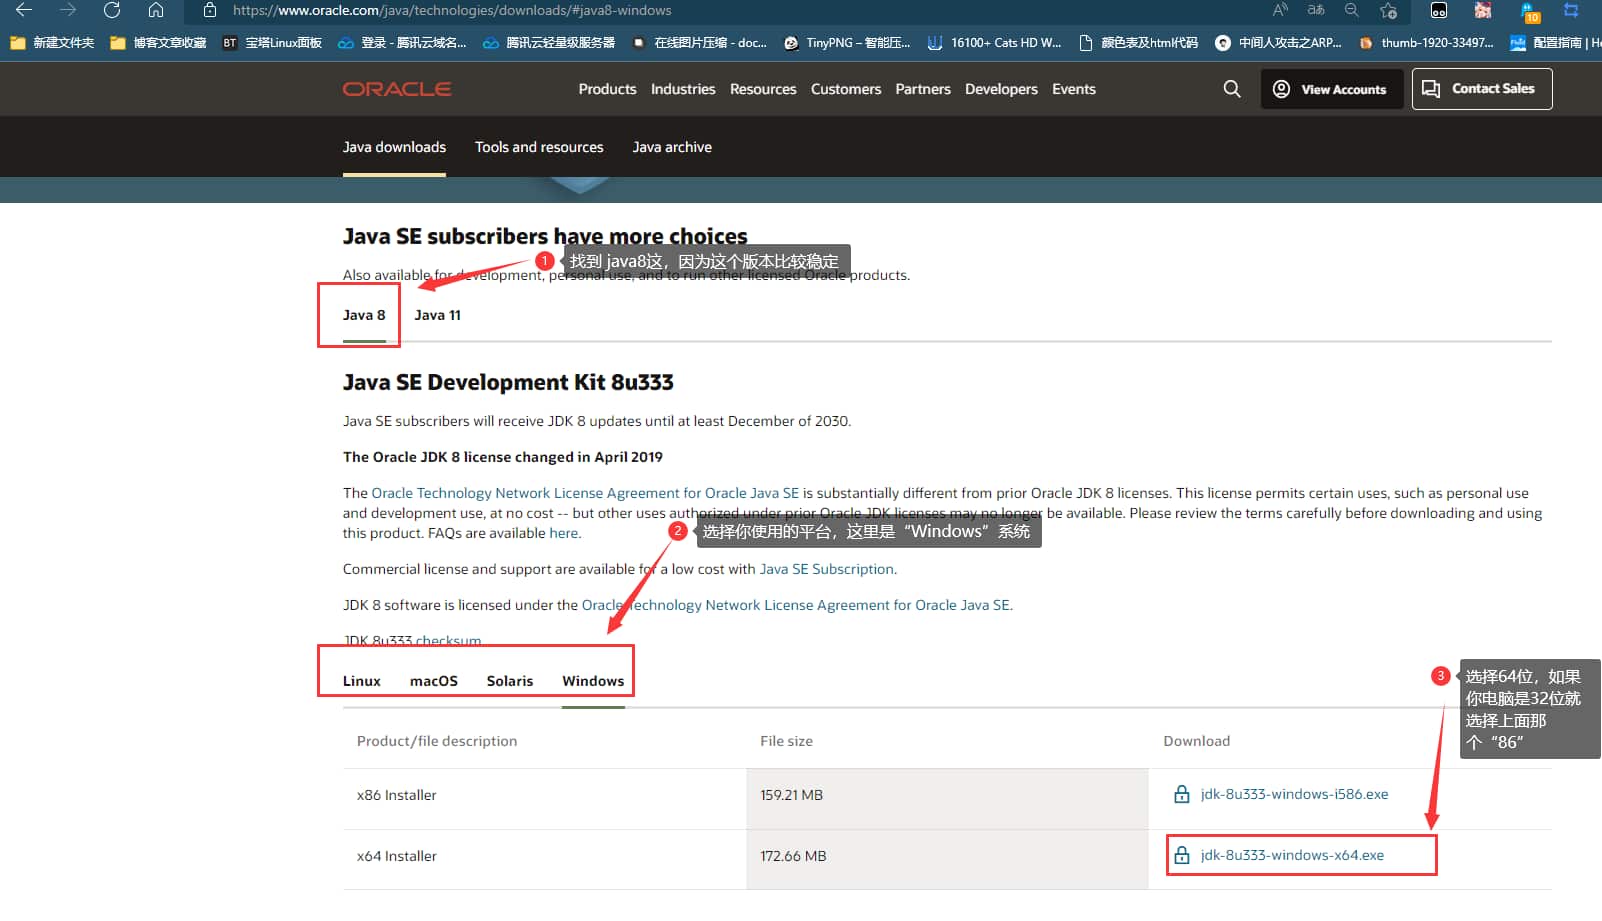Image resolution: width=1602 pixels, height=921 pixels.
Task: Open the Oracle site search magnifier
Action: 1232,89
